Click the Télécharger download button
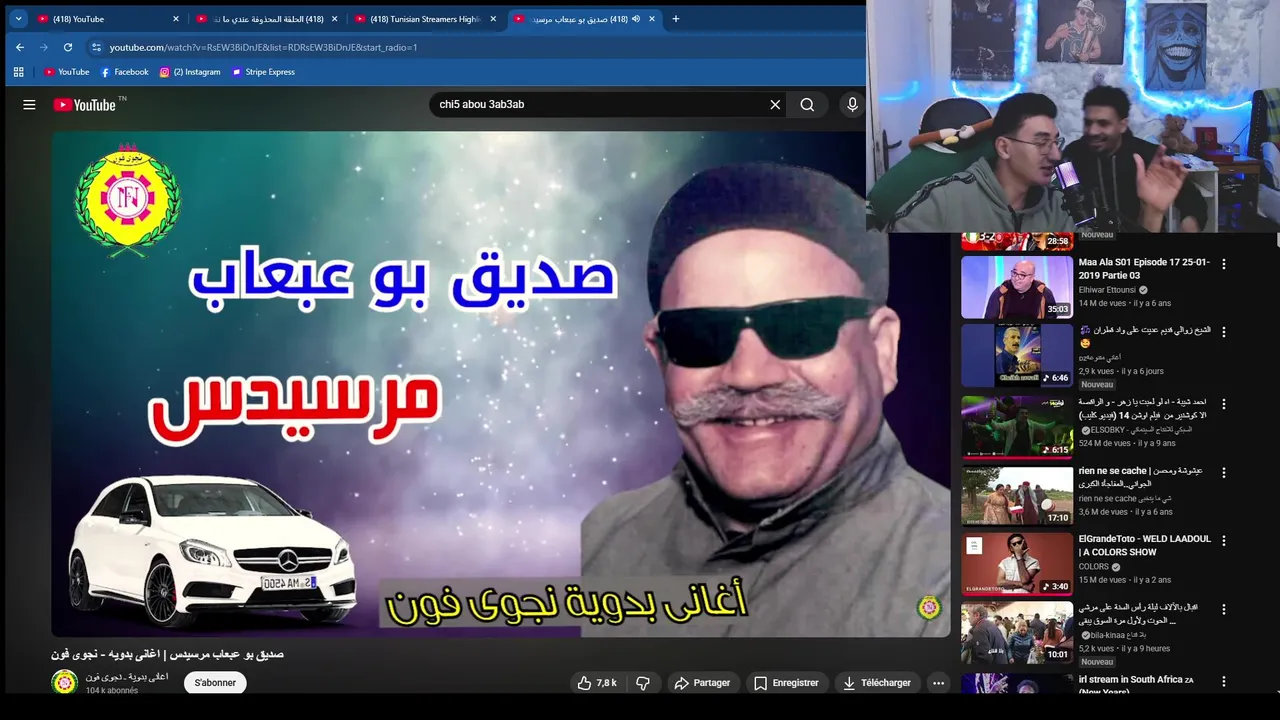Screen dimensions: 1280x720 [x=877, y=683]
